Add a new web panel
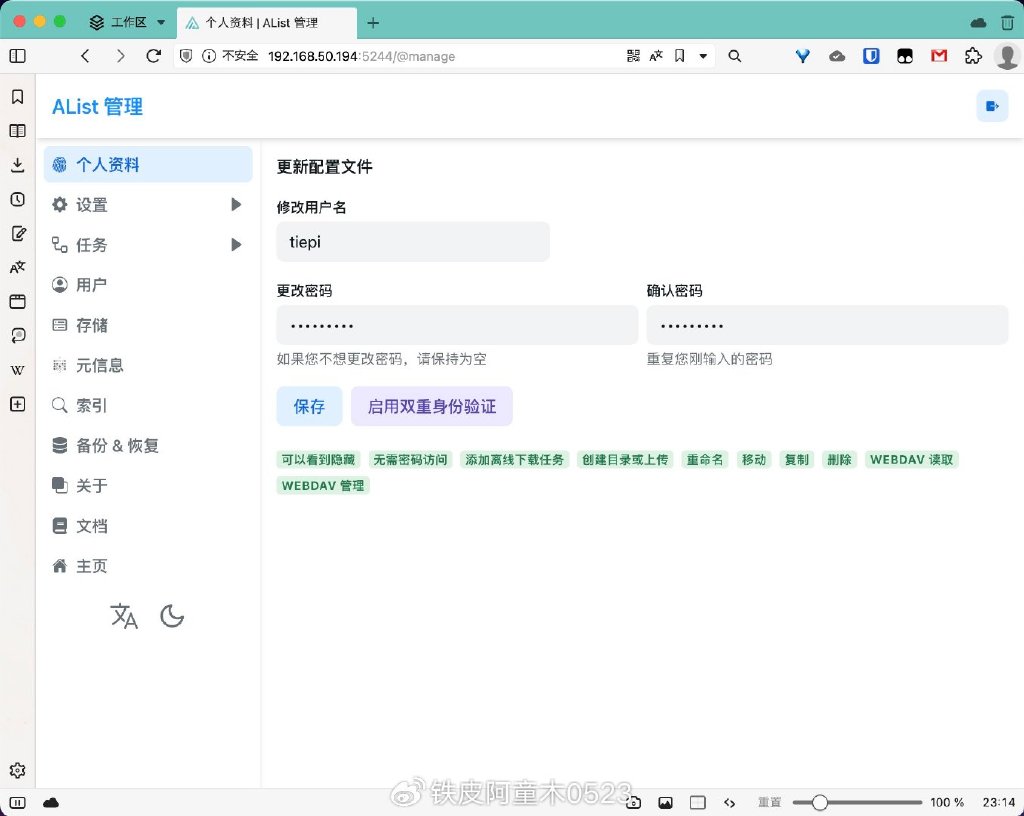Viewport: 1024px width, 816px height. pos(18,404)
